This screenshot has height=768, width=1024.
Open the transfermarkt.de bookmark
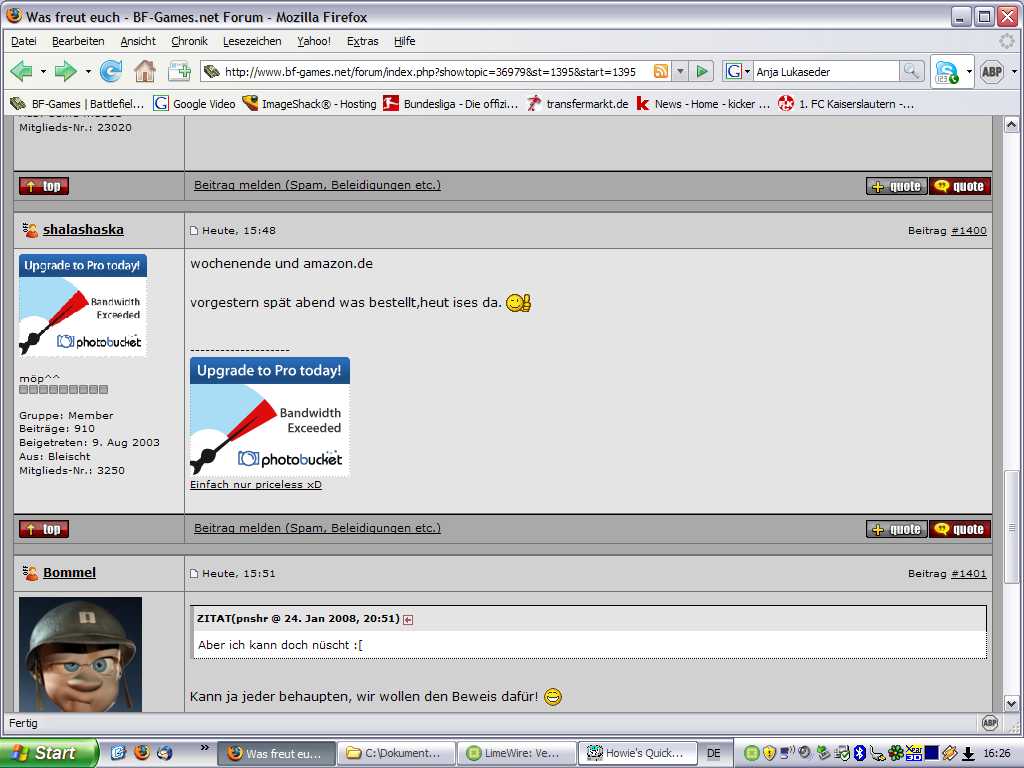tap(577, 104)
